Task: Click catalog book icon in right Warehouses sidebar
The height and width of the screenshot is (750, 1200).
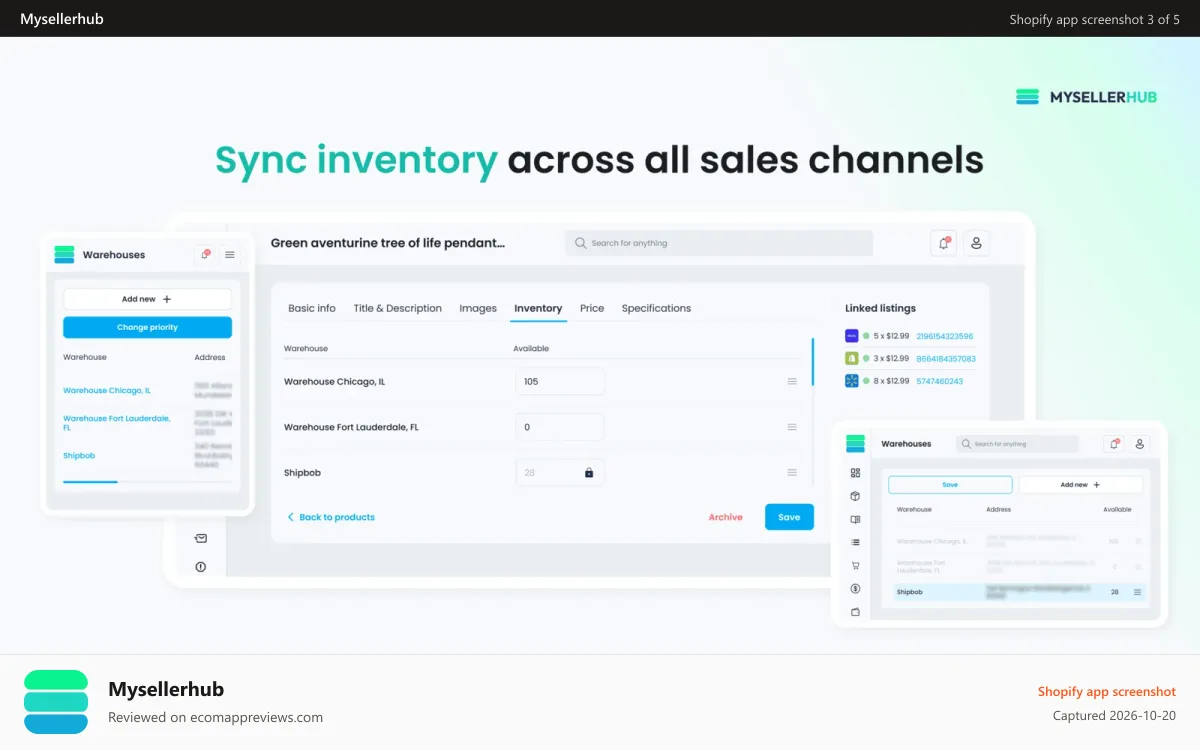Action: tap(855, 519)
